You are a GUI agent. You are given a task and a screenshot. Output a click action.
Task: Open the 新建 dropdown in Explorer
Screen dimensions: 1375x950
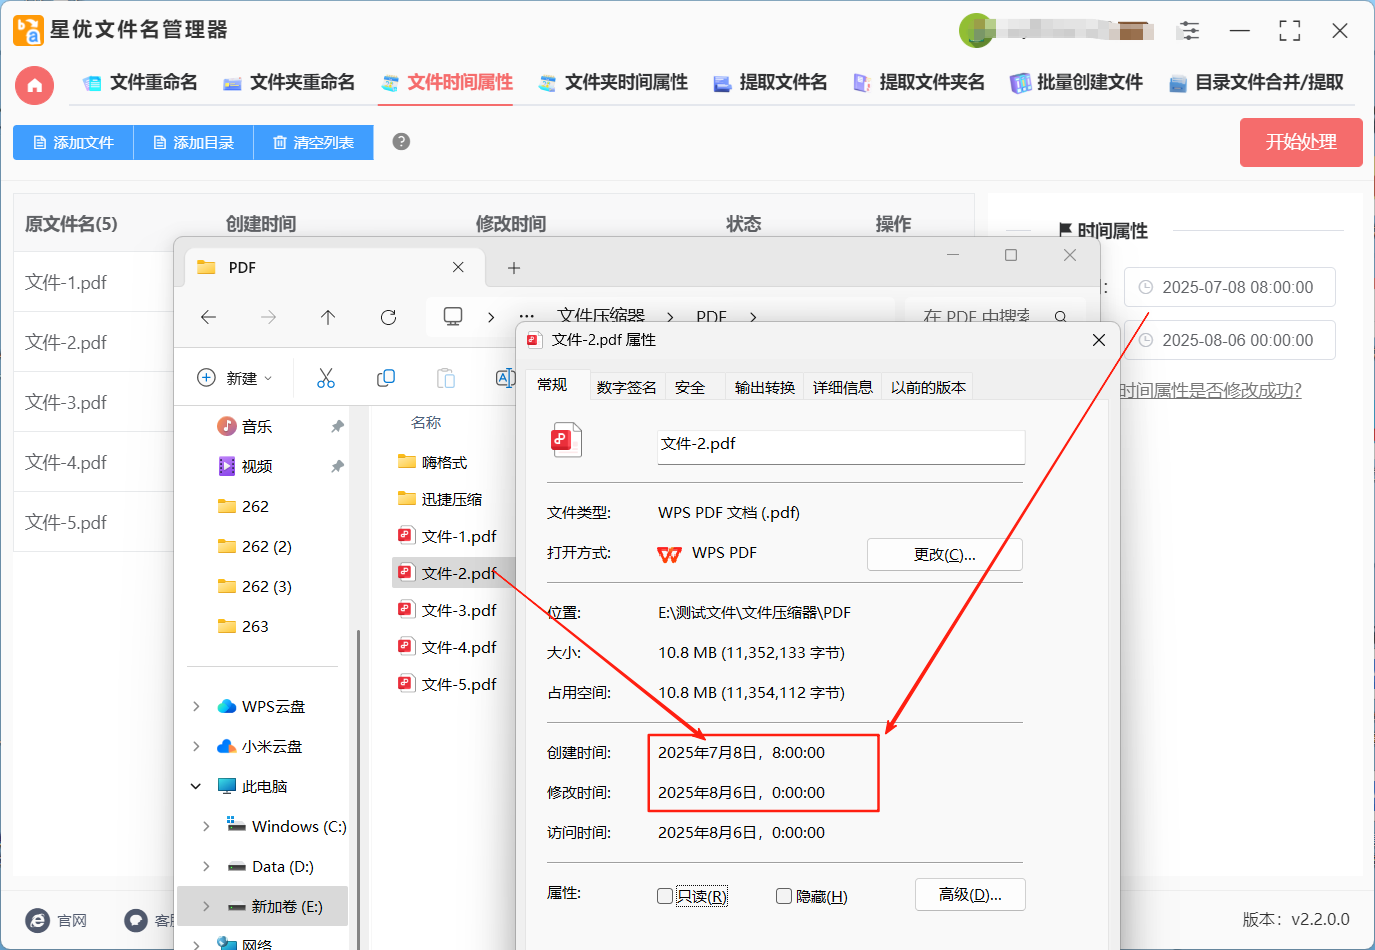(235, 378)
